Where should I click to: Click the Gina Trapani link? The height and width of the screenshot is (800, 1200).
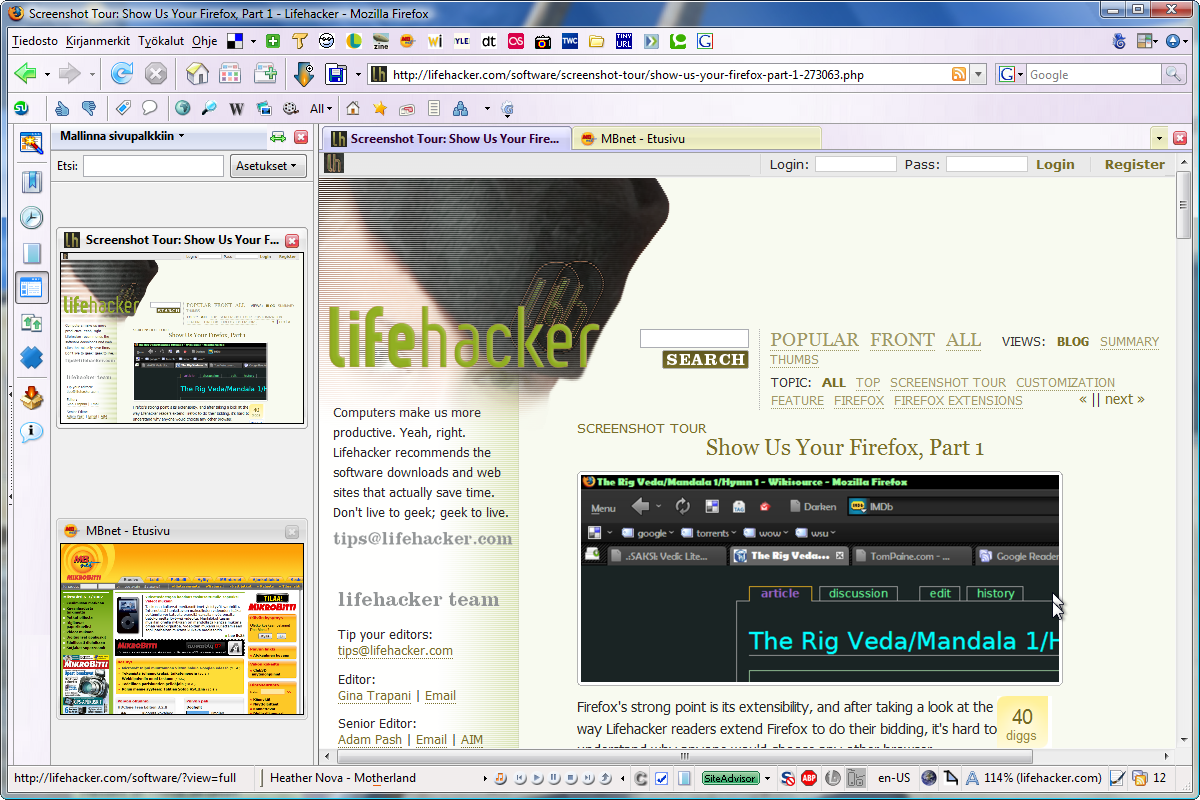[374, 696]
